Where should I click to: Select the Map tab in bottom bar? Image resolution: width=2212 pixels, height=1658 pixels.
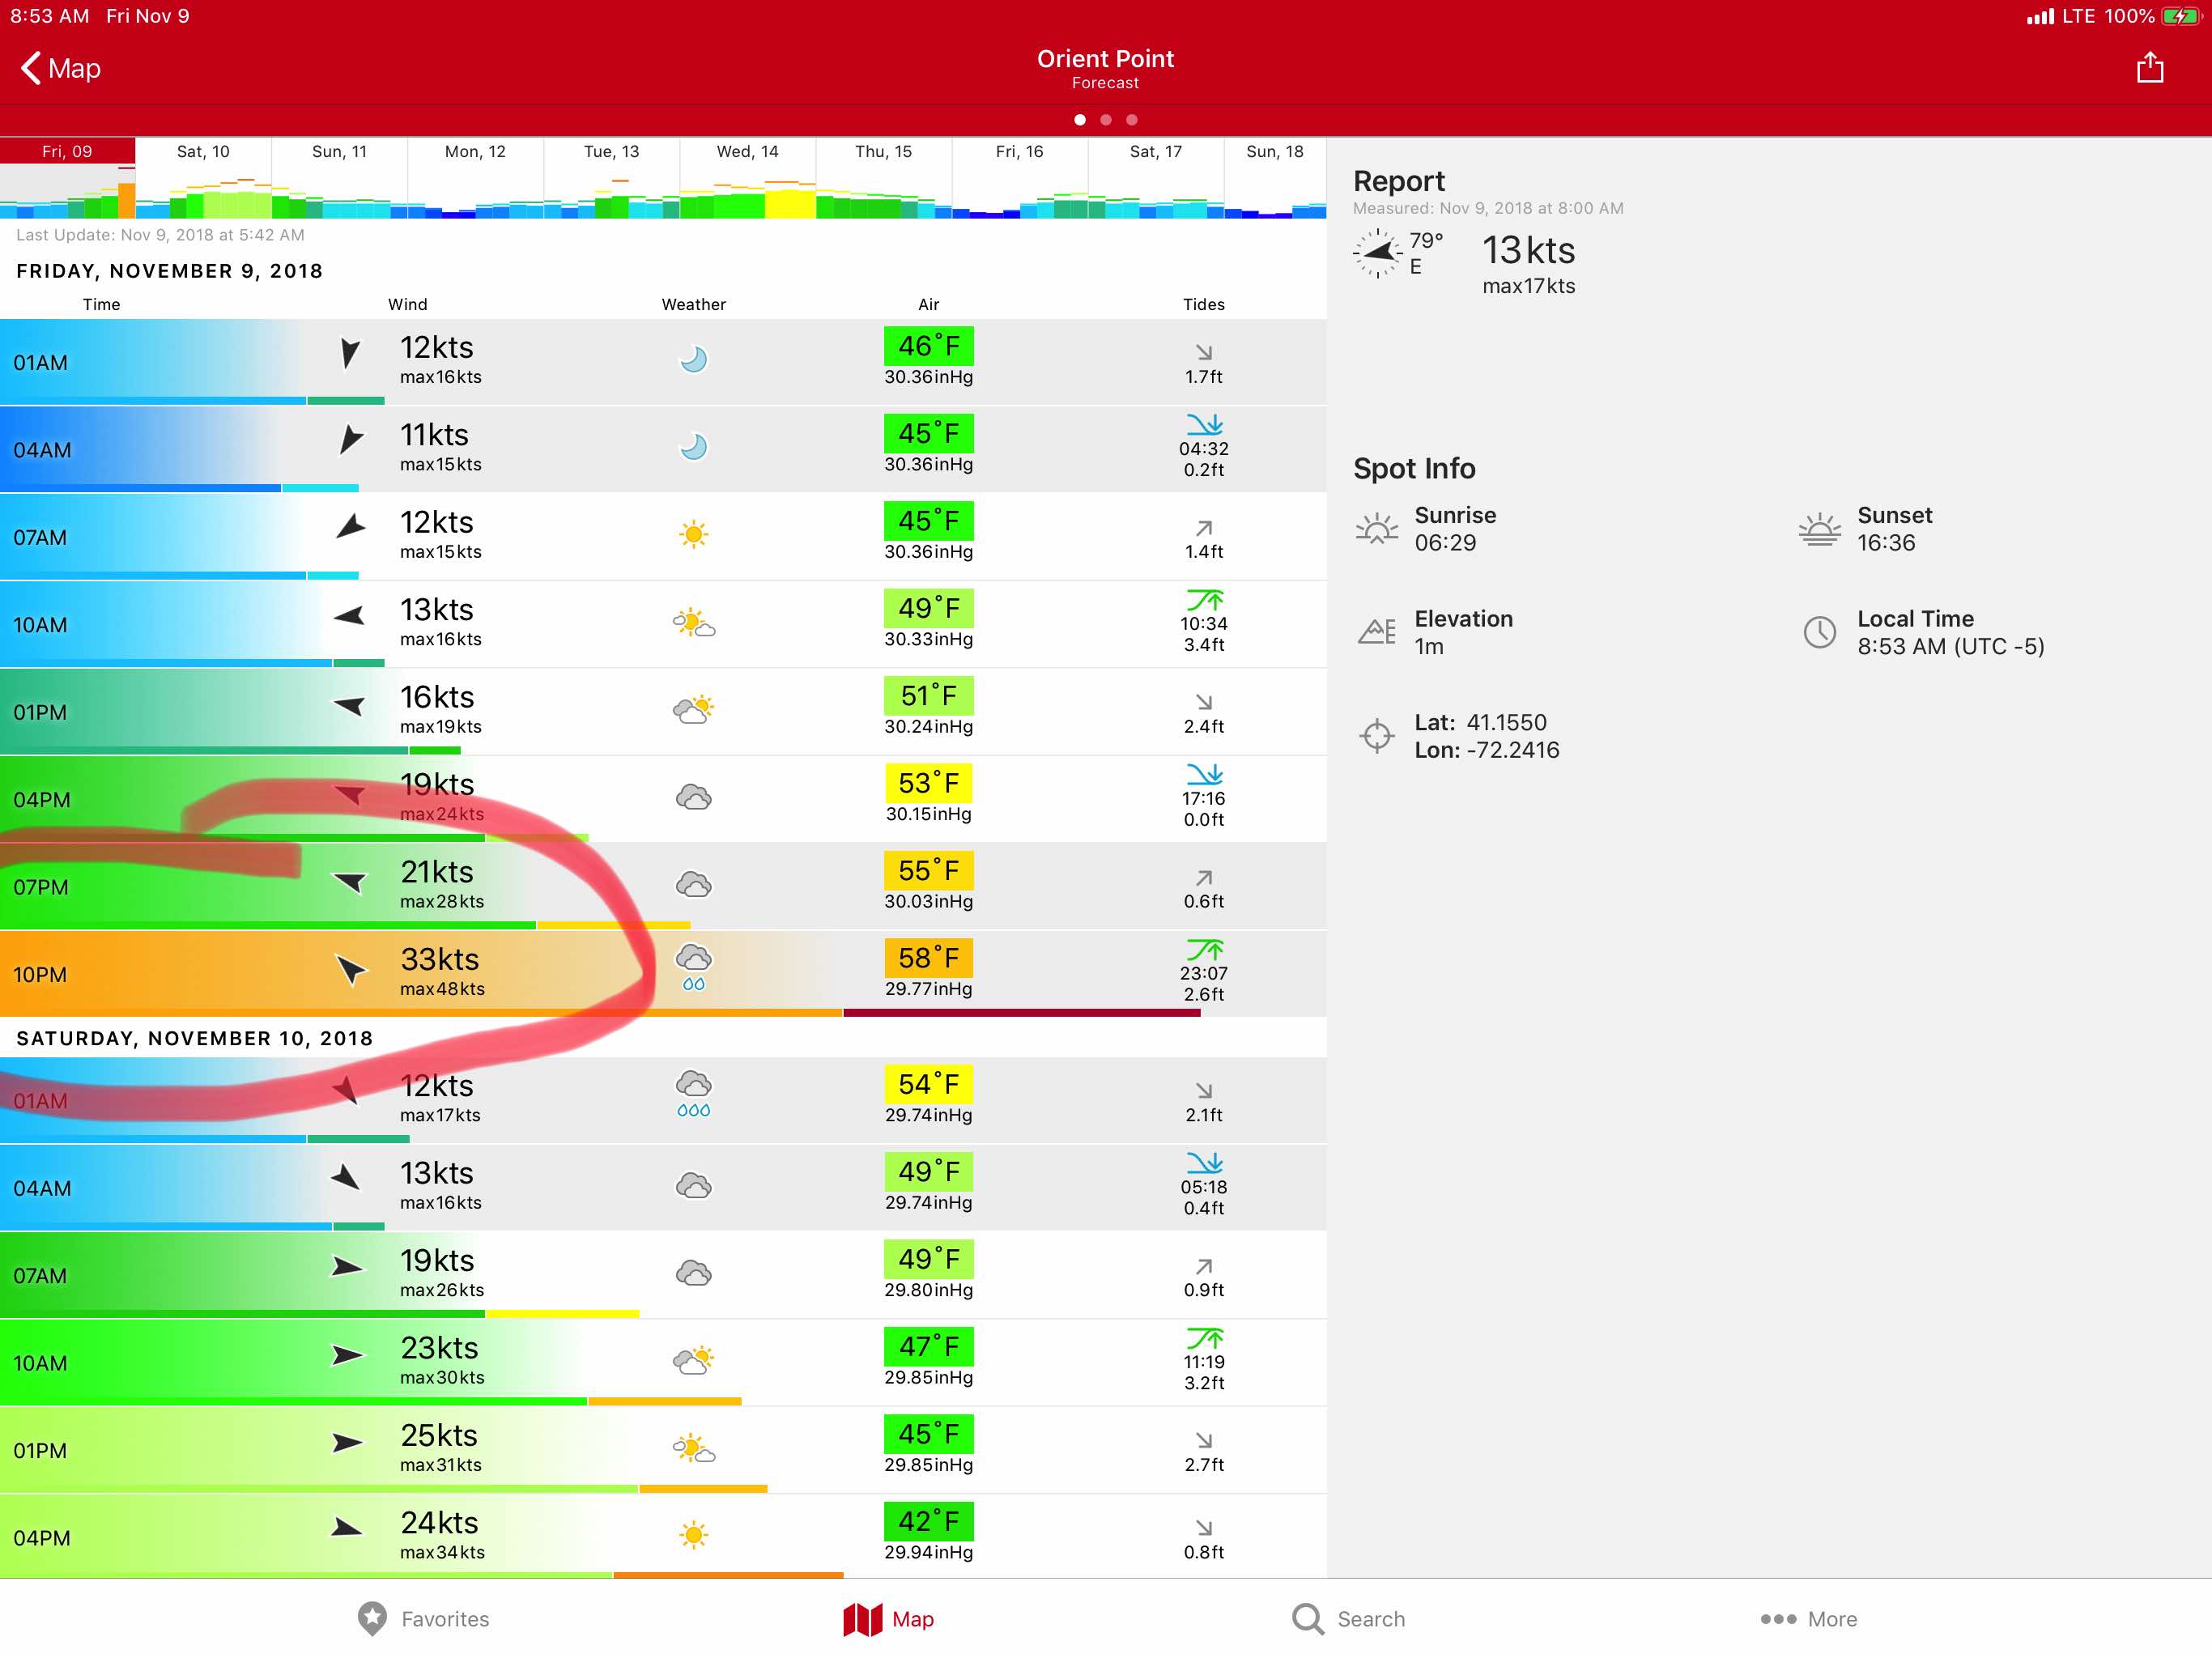pyautogui.click(x=888, y=1618)
